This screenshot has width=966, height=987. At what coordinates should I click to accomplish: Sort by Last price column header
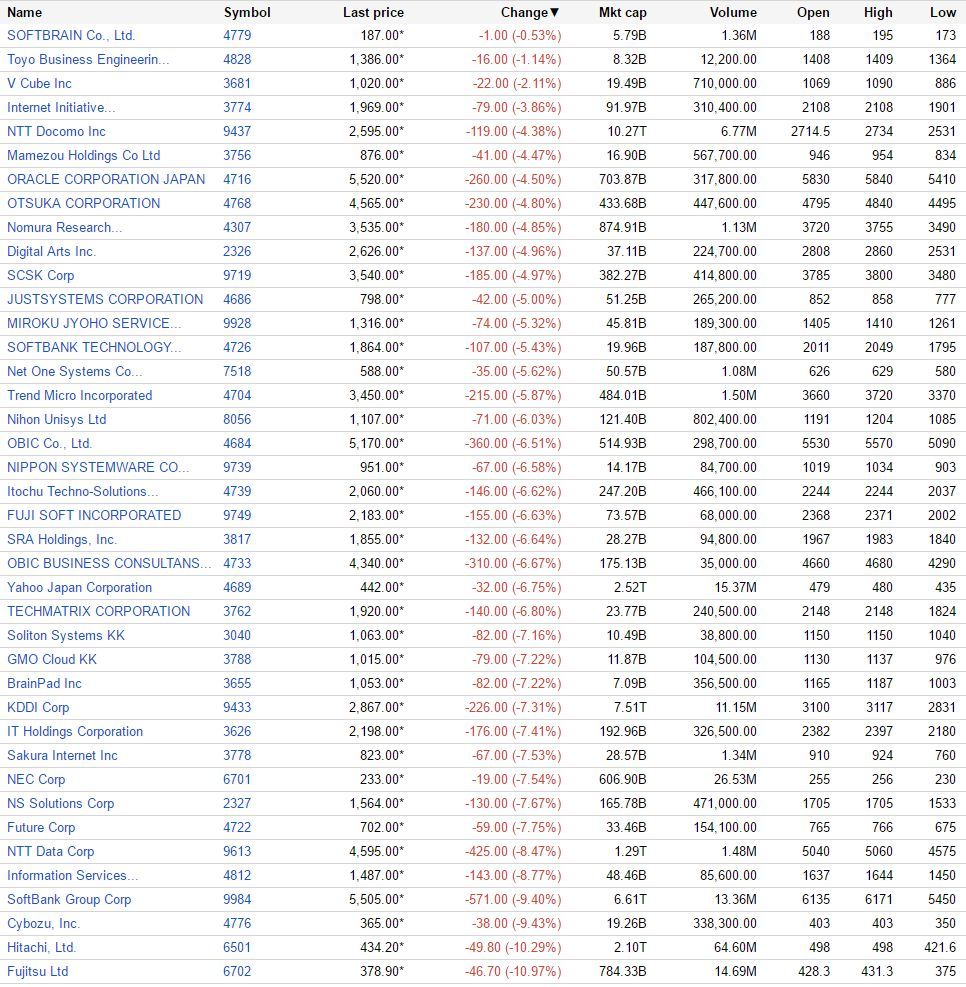[x=373, y=13]
